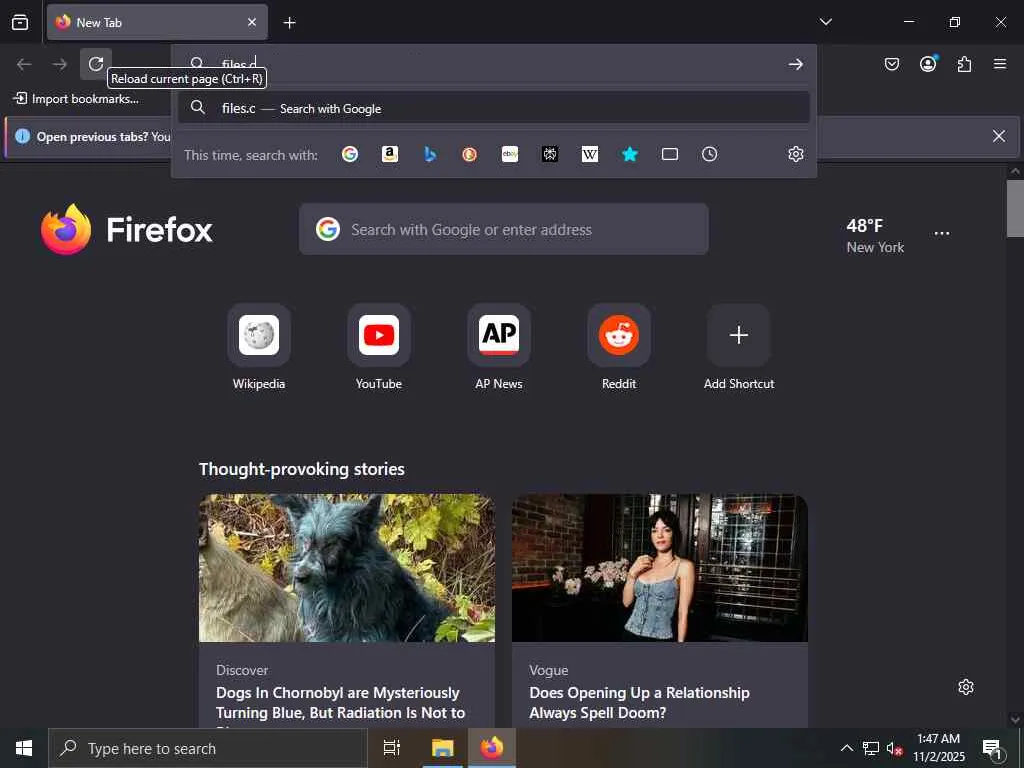This screenshot has width=1024, height=768.
Task: Click the Firefox logo on new tab page
Action: pyautogui.click(x=127, y=229)
